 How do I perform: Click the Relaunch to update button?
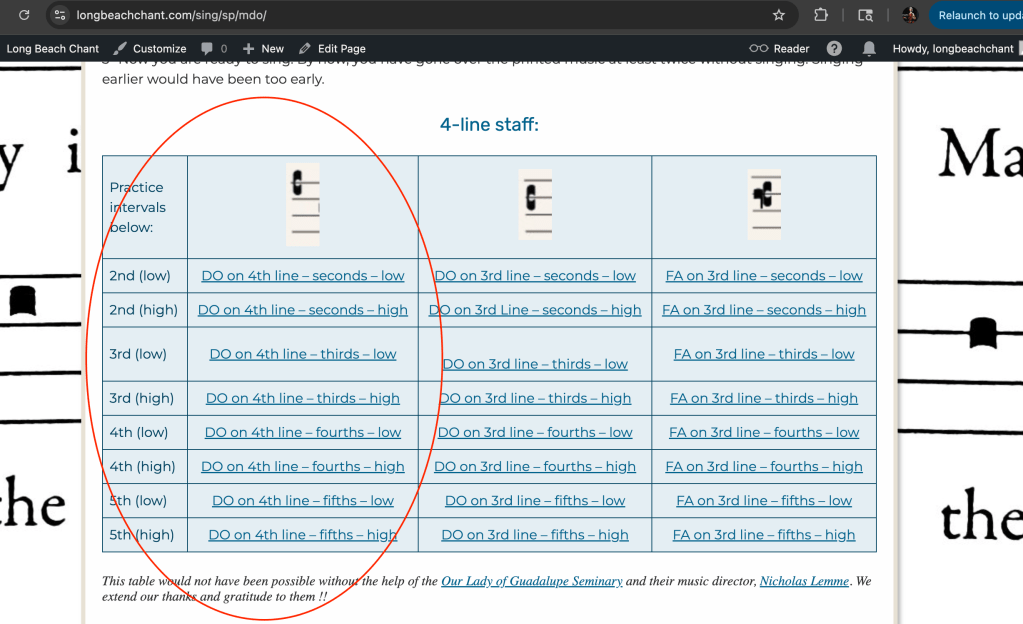pyautogui.click(x=978, y=15)
